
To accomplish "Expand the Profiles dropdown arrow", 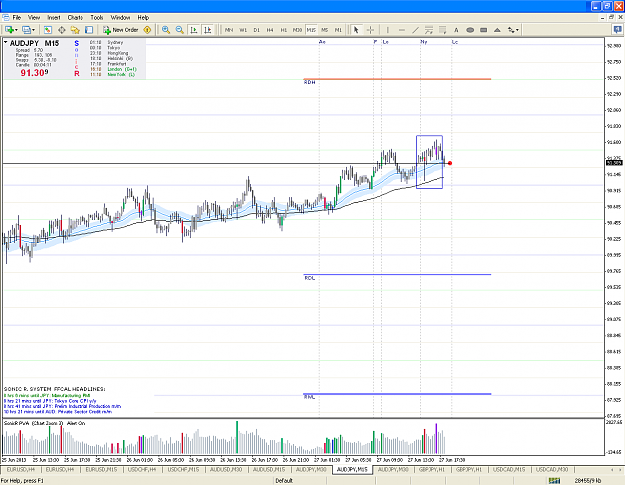I will pos(33,30).
